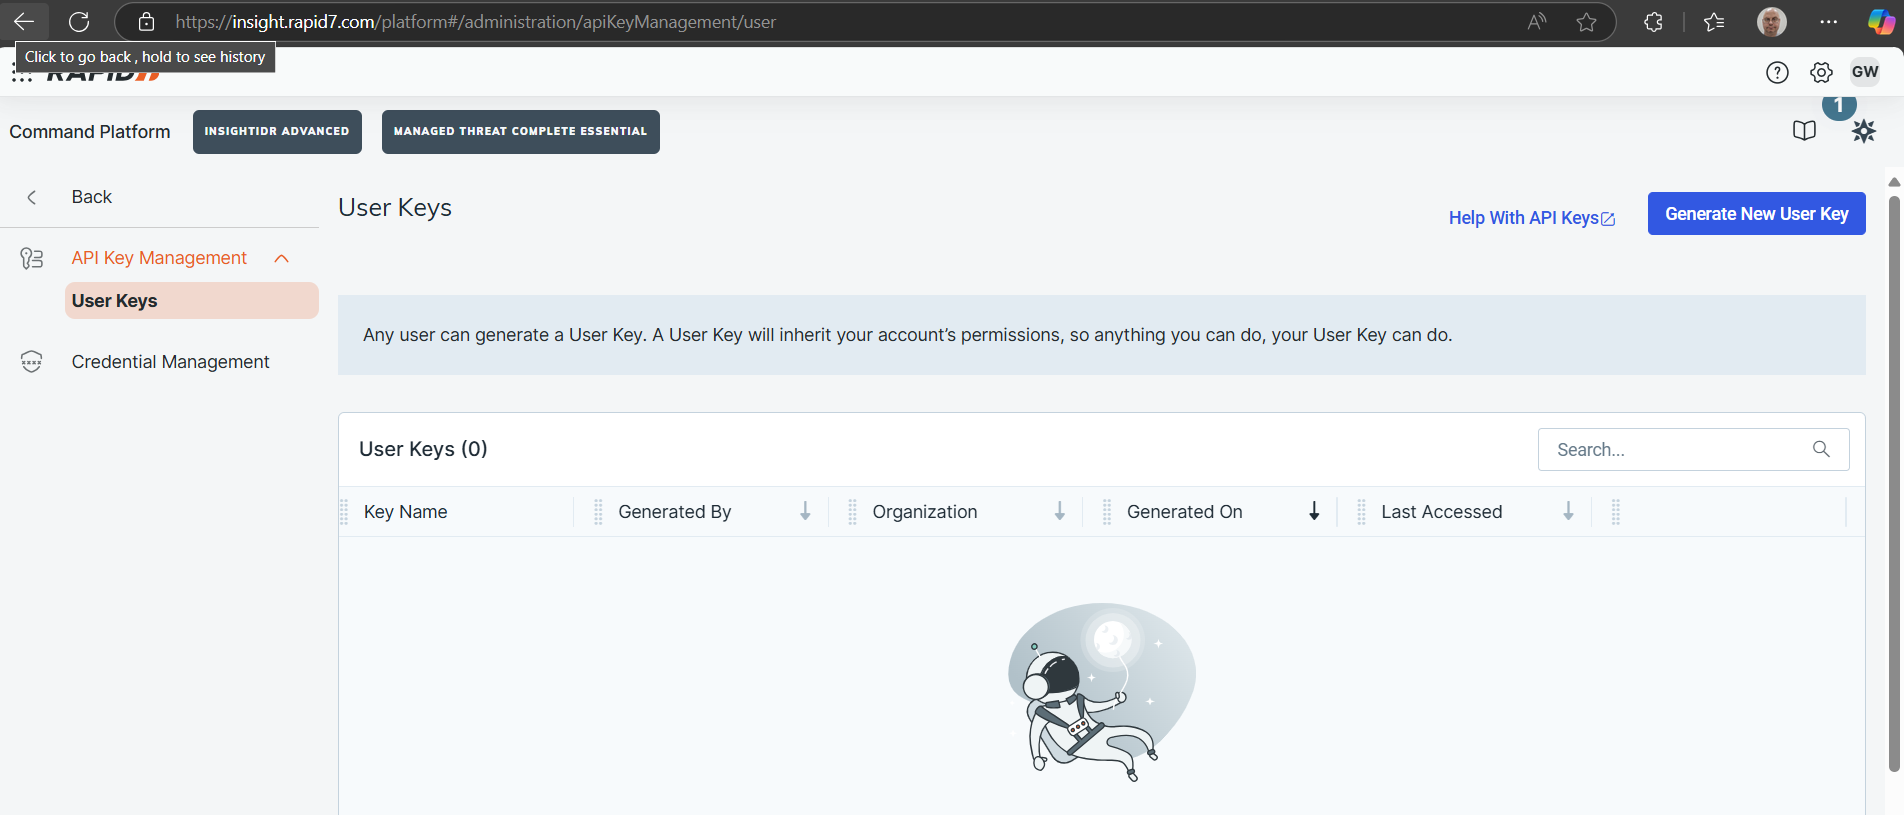
Task: Click the back chevron in the sidebar
Action: 32,197
